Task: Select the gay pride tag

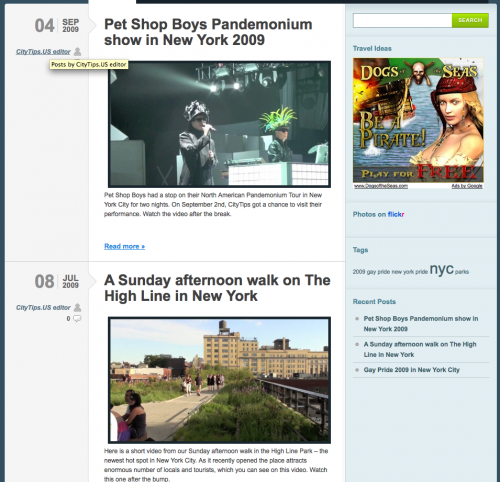Action: point(378,272)
